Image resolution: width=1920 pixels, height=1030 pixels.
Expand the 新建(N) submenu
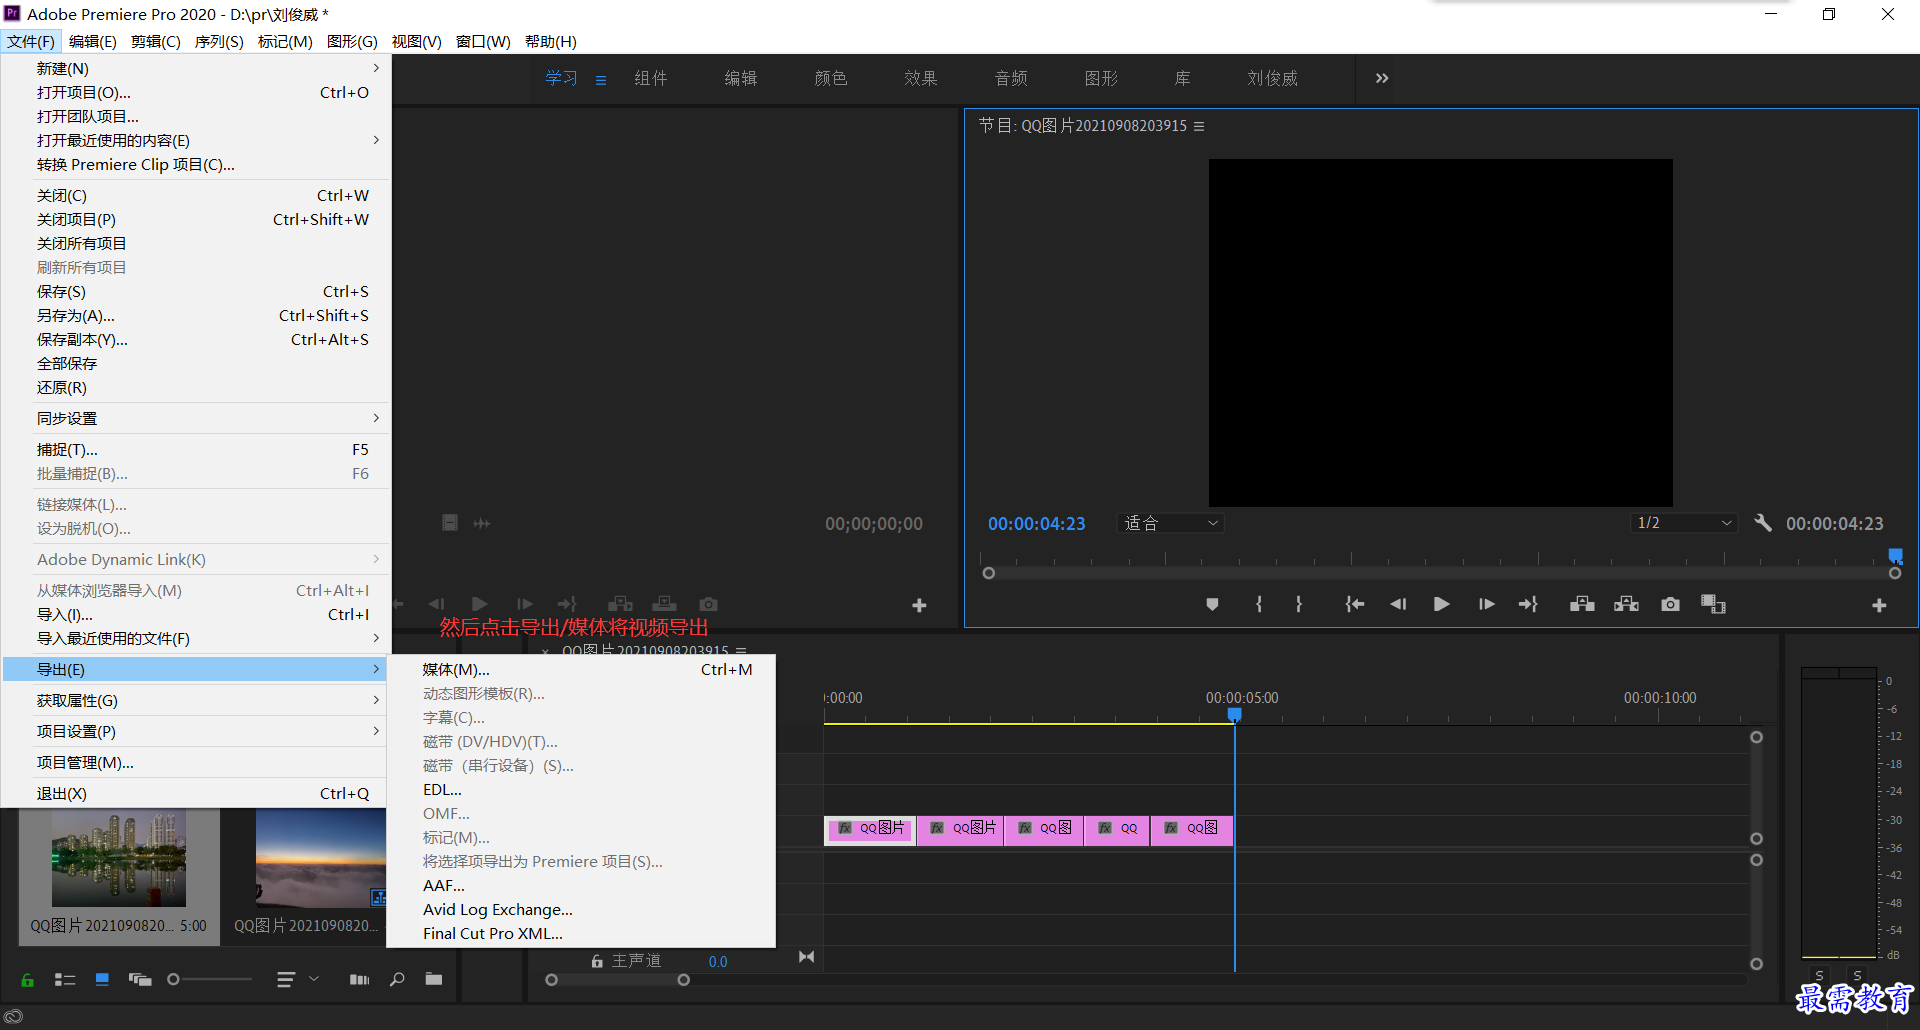pos(195,68)
